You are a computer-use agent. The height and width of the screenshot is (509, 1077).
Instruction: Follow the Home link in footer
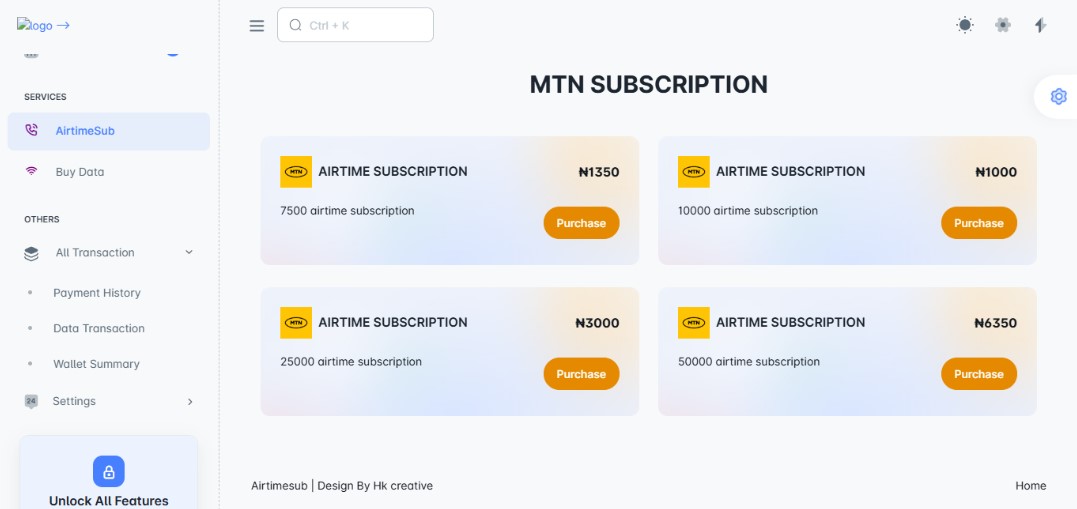coord(1030,486)
